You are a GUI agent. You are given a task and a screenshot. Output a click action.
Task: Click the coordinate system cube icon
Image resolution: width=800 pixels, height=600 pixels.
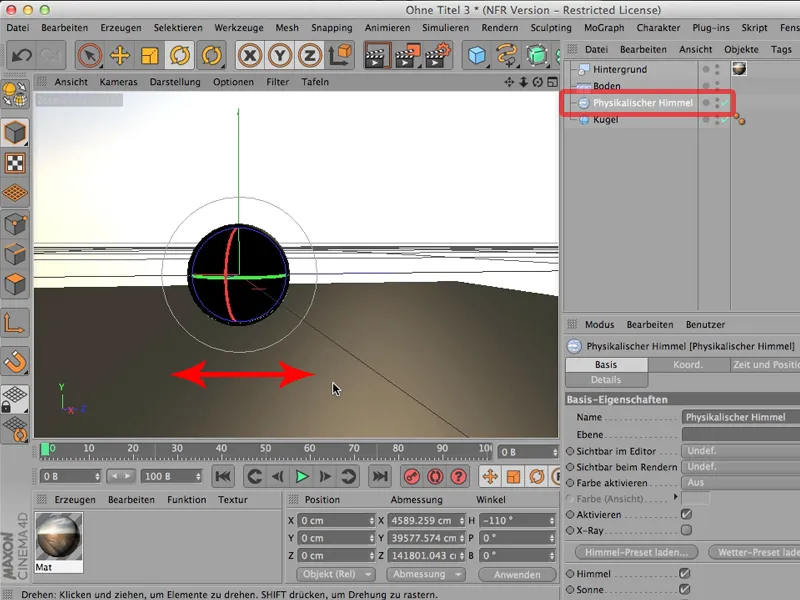[340, 55]
